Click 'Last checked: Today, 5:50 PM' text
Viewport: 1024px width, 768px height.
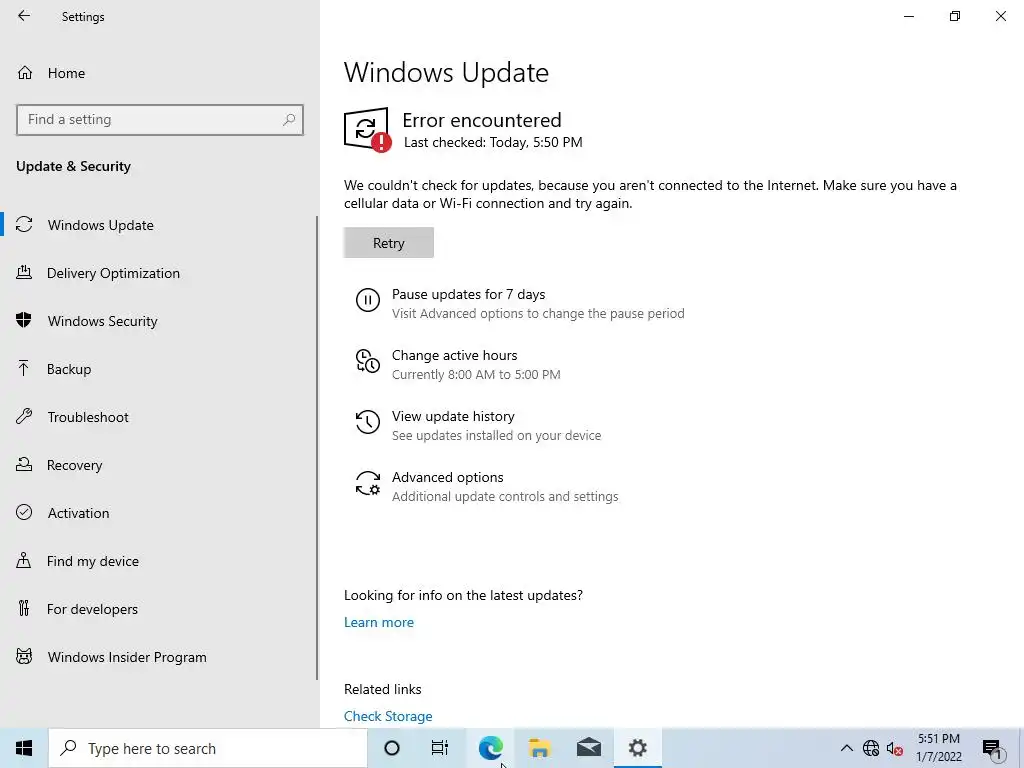point(493,142)
